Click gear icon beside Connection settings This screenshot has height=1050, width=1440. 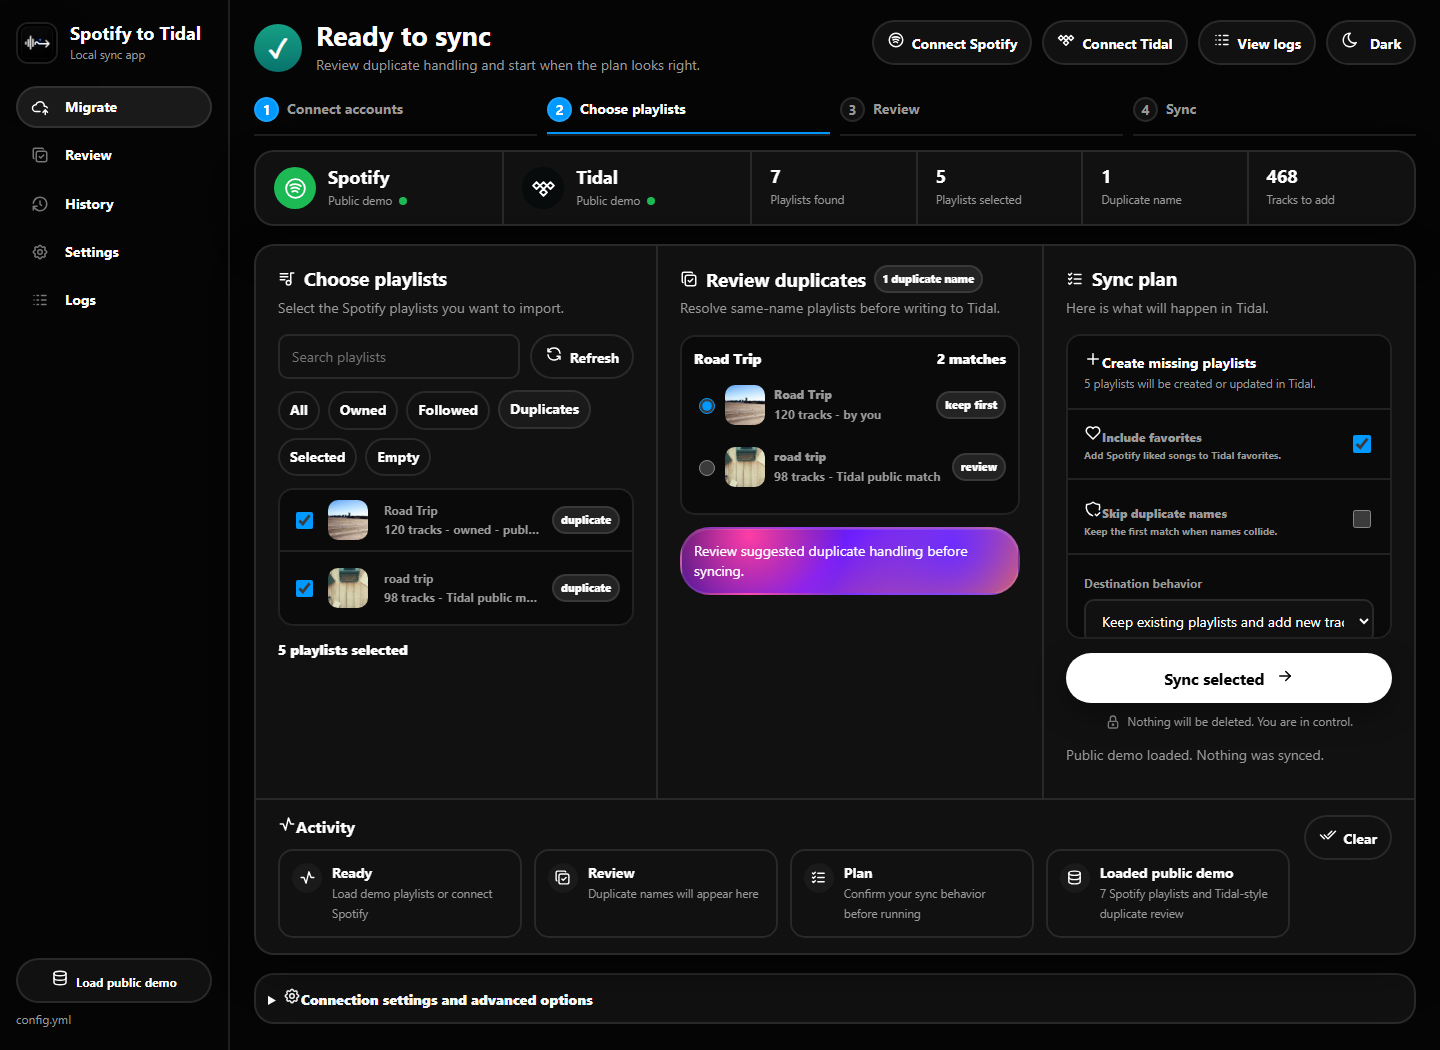click(x=292, y=996)
